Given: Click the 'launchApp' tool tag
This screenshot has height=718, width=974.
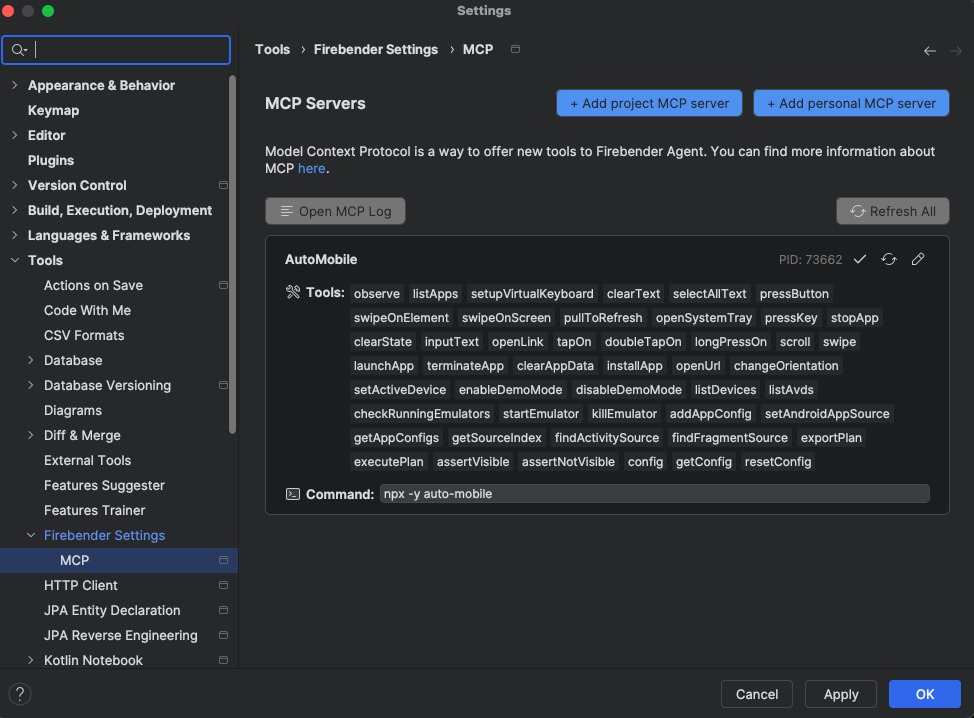Looking at the screenshot, I should (383, 366).
